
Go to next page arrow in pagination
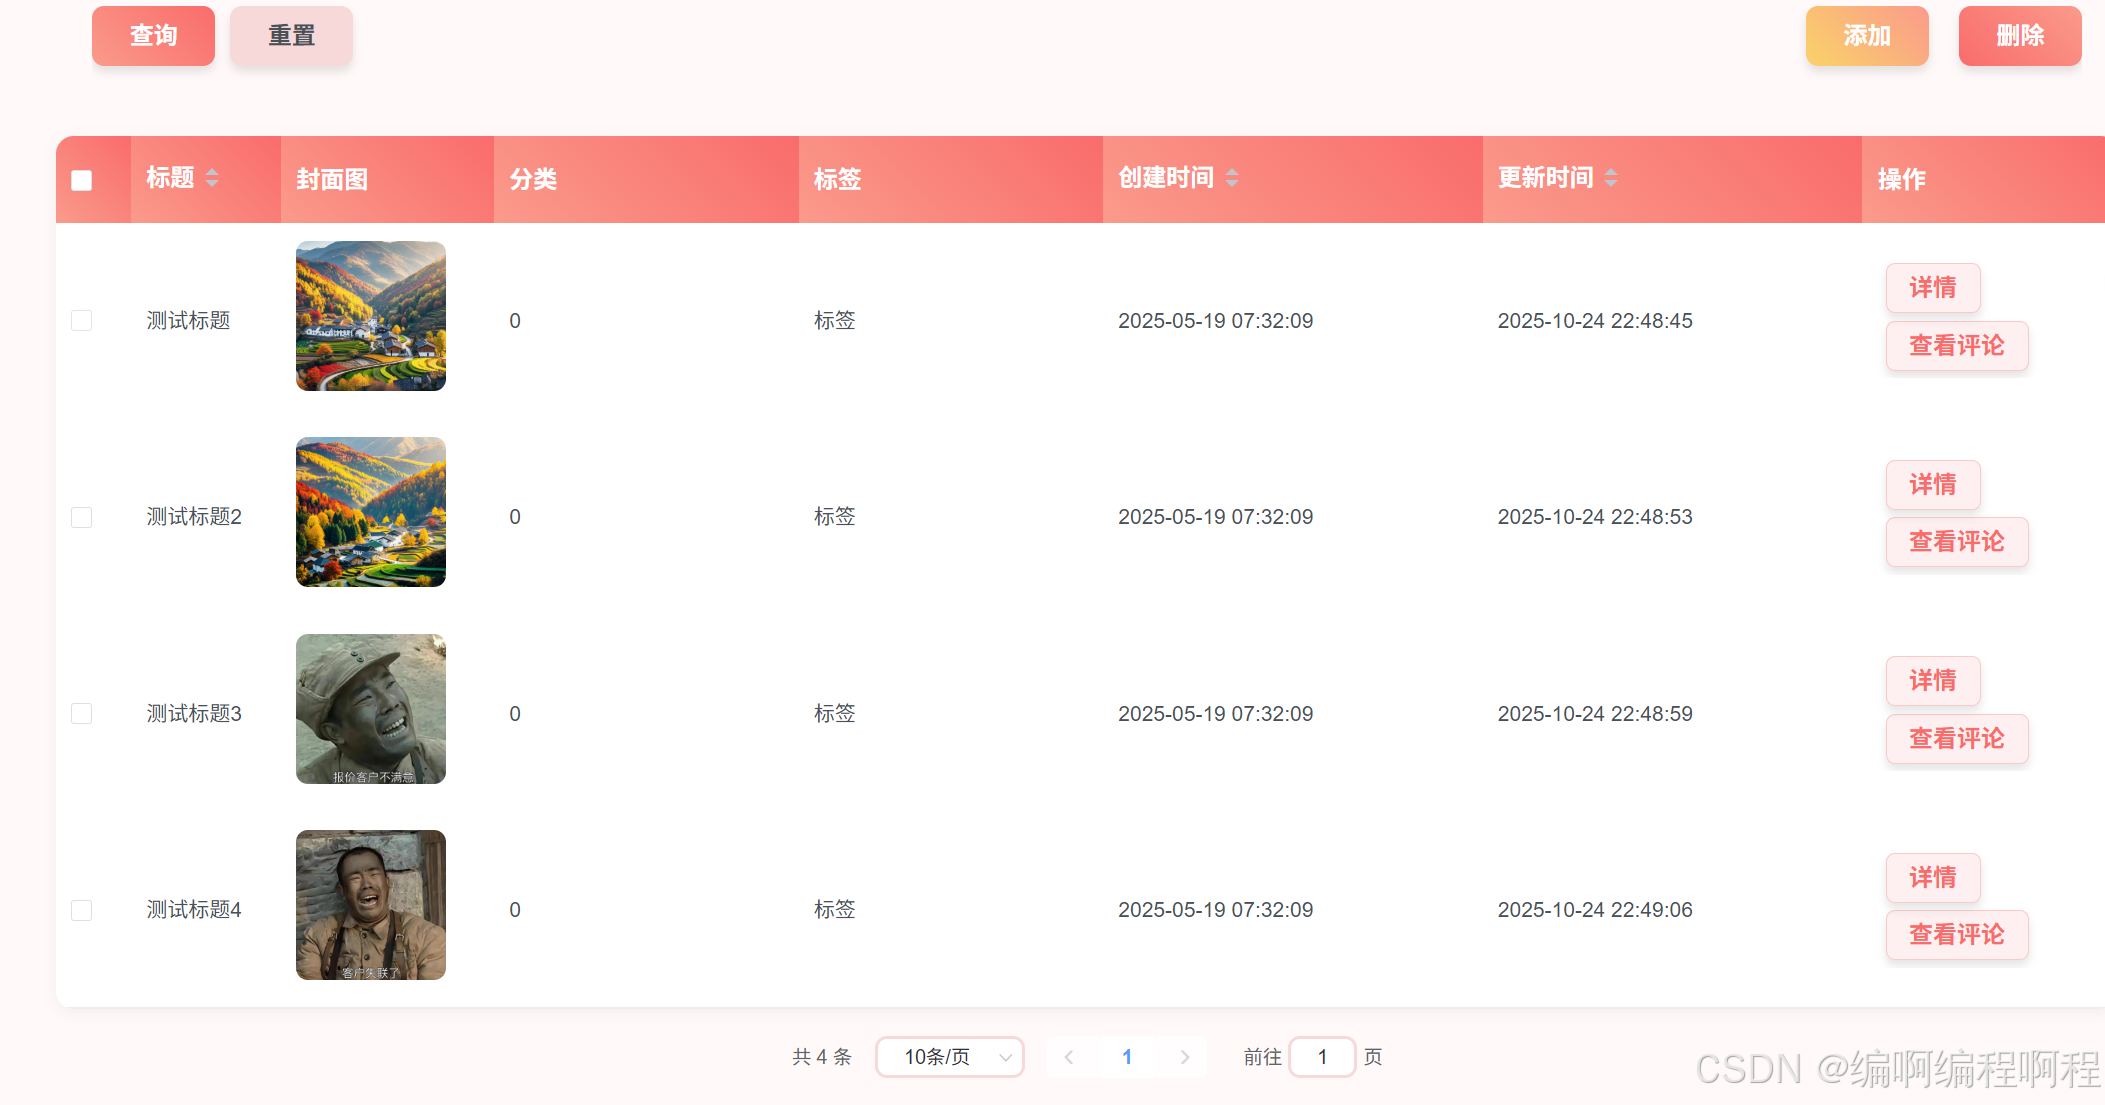(1185, 1057)
